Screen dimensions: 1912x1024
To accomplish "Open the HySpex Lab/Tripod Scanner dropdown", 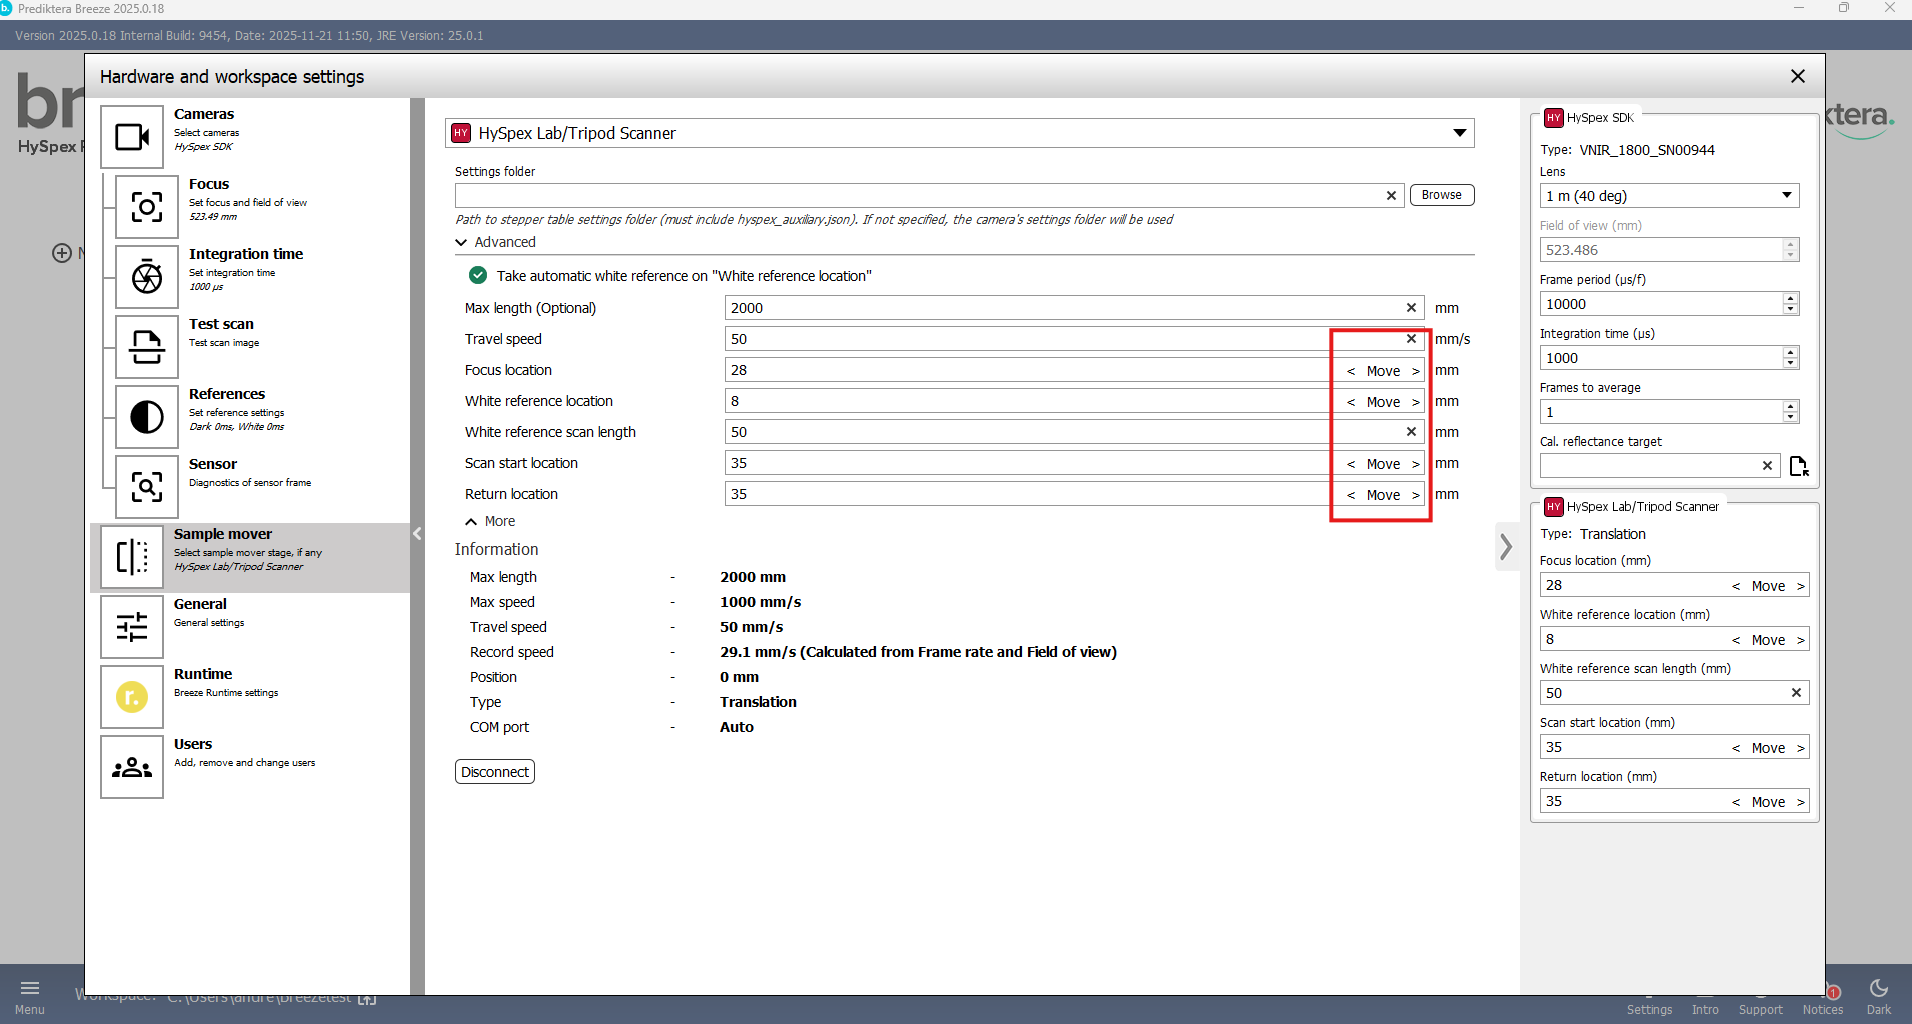I will (x=1459, y=133).
